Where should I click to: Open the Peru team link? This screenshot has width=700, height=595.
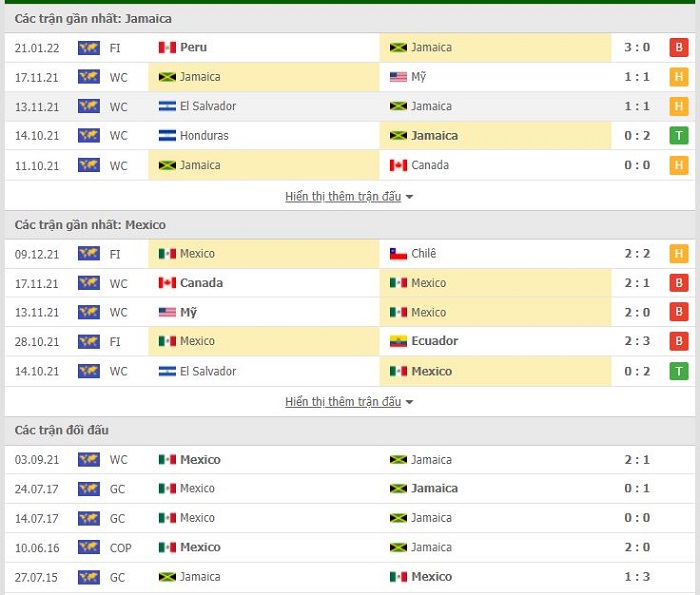(193, 47)
